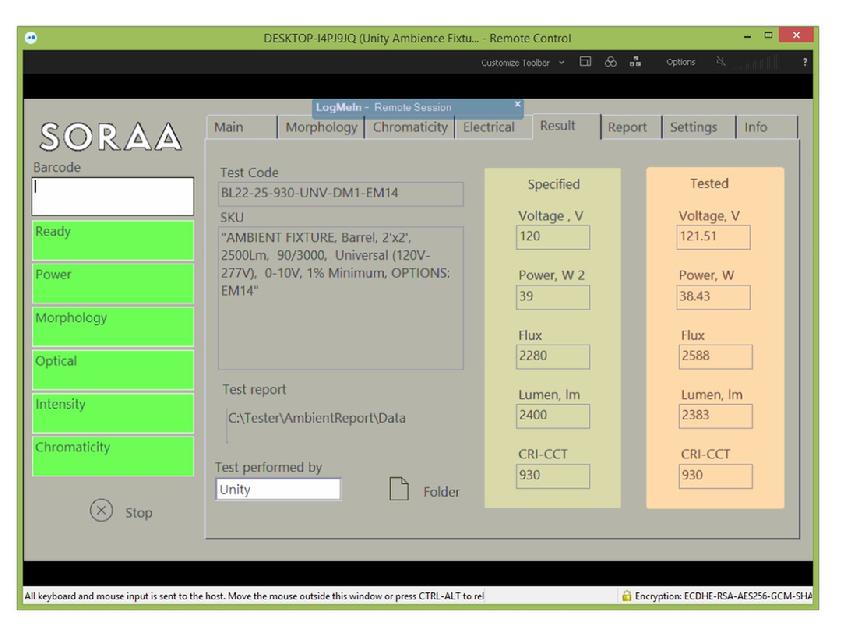
Task: Click the encryption lock icon in status bar
Action: pyautogui.click(x=626, y=596)
